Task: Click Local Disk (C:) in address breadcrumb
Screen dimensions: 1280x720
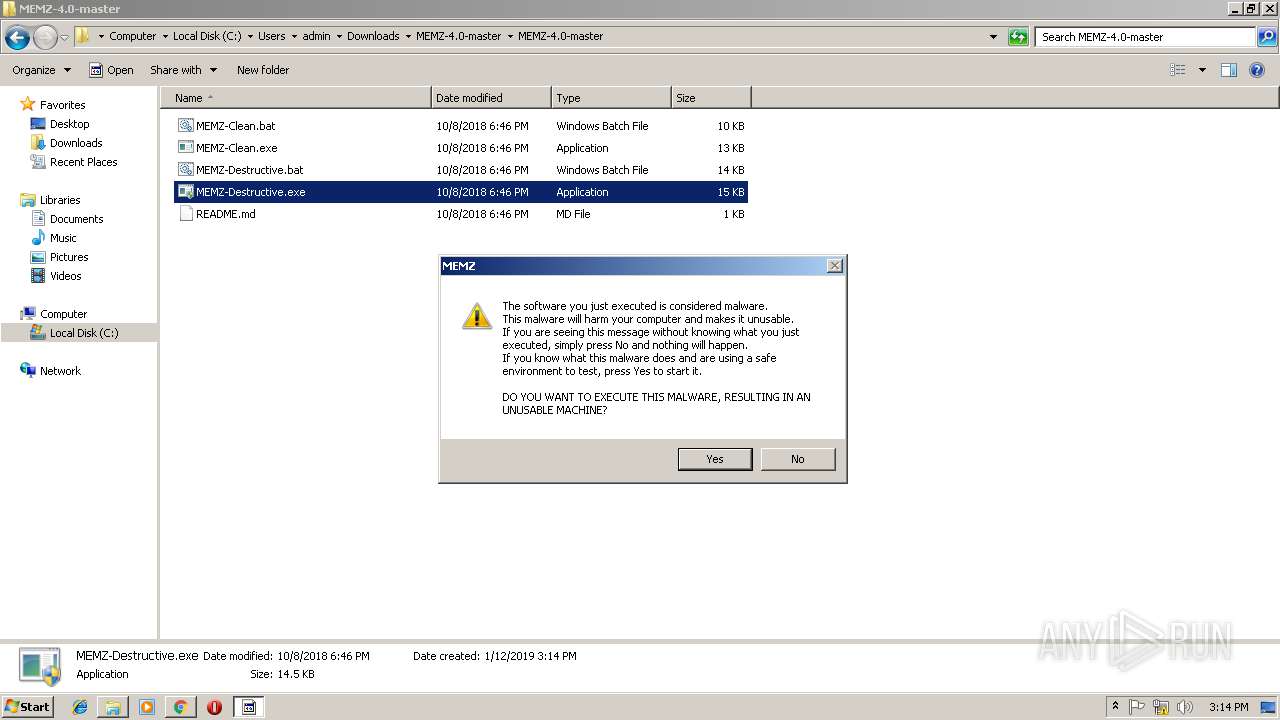Action: pyautogui.click(x=207, y=37)
